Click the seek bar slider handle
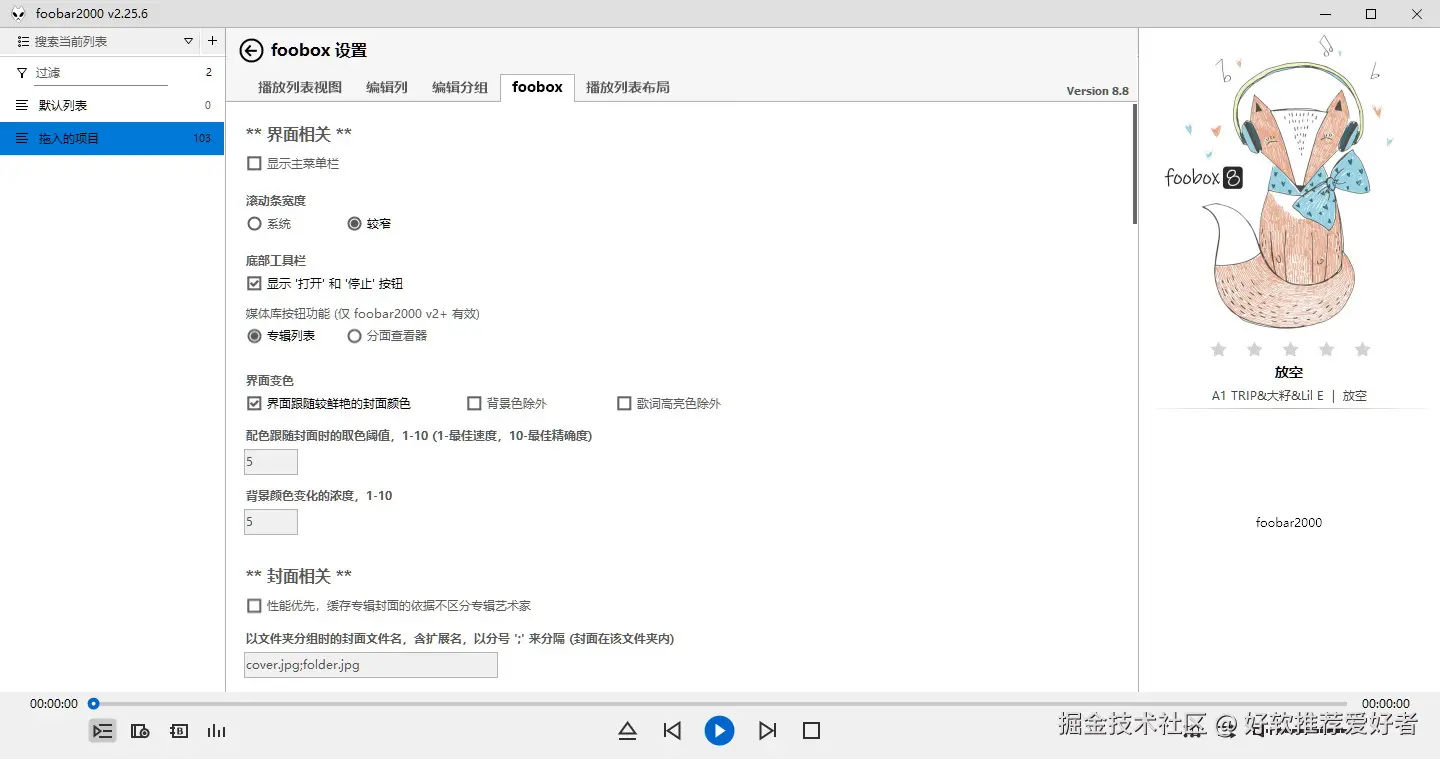This screenshot has width=1440, height=759. point(94,703)
